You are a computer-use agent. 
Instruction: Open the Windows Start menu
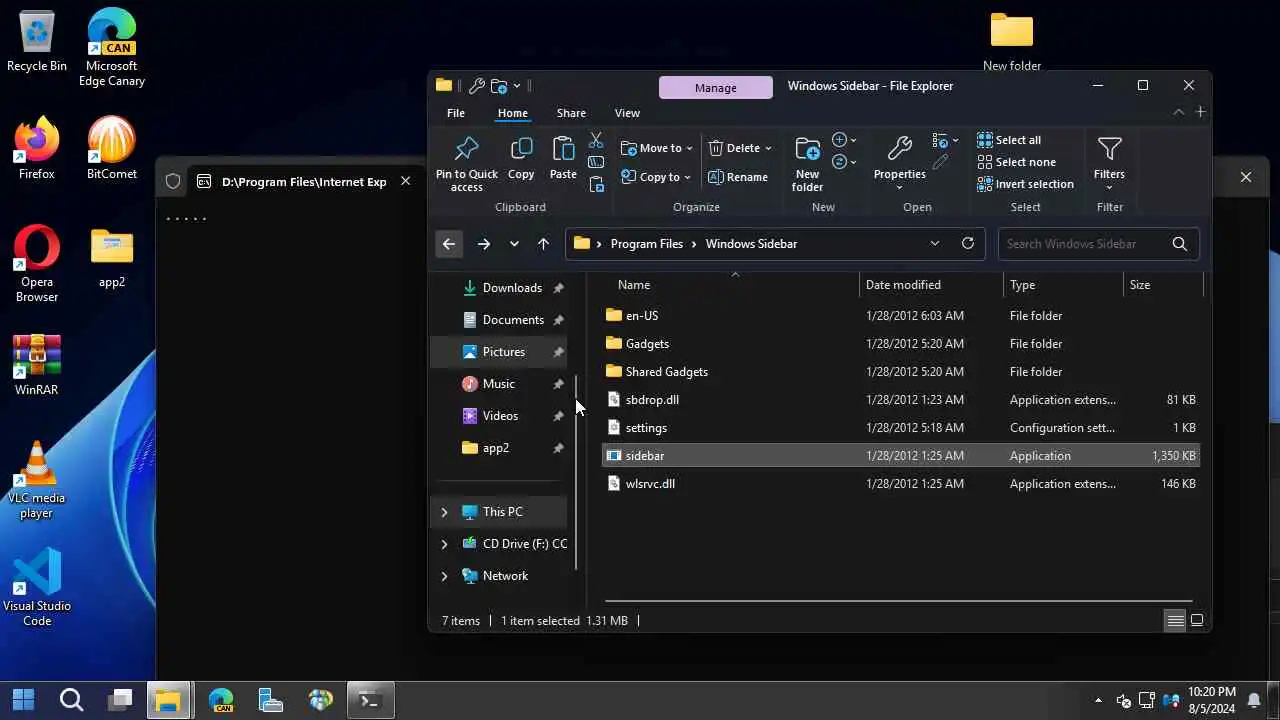(23, 699)
